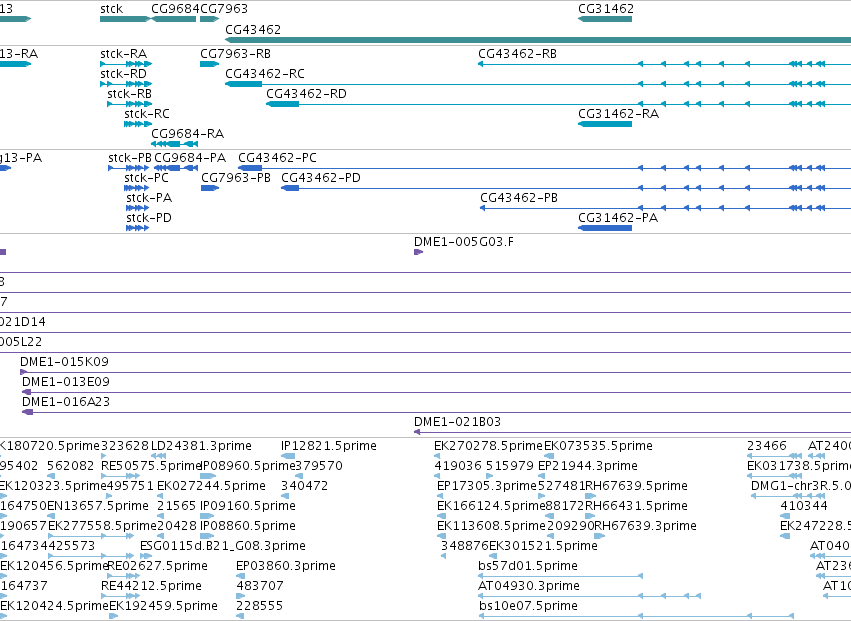Select protein CG31462-PA
The image size is (851, 621).
click(x=618, y=218)
